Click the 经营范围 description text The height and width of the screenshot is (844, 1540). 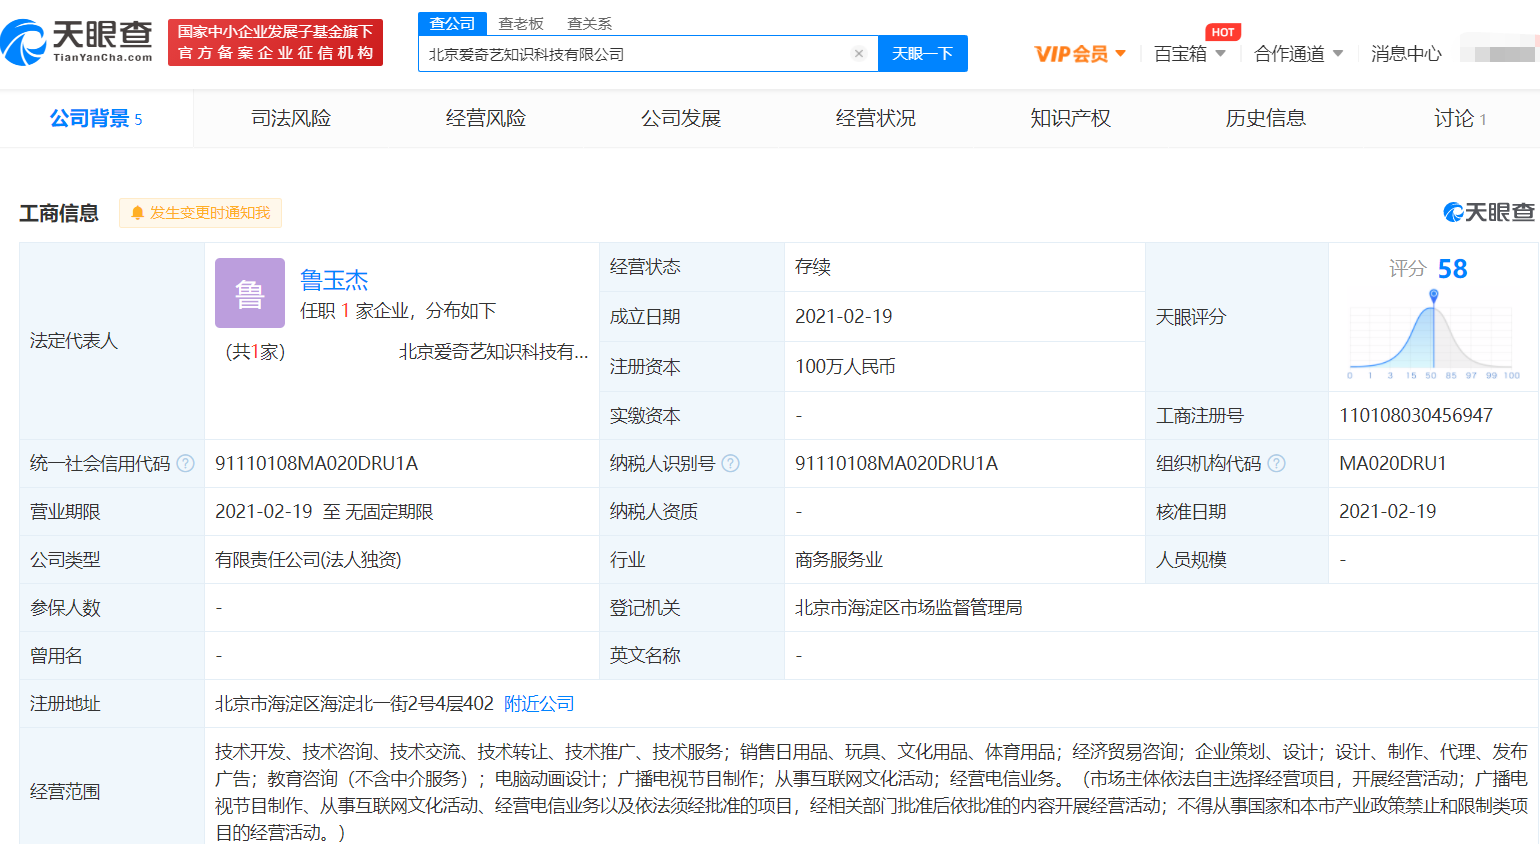click(871, 792)
